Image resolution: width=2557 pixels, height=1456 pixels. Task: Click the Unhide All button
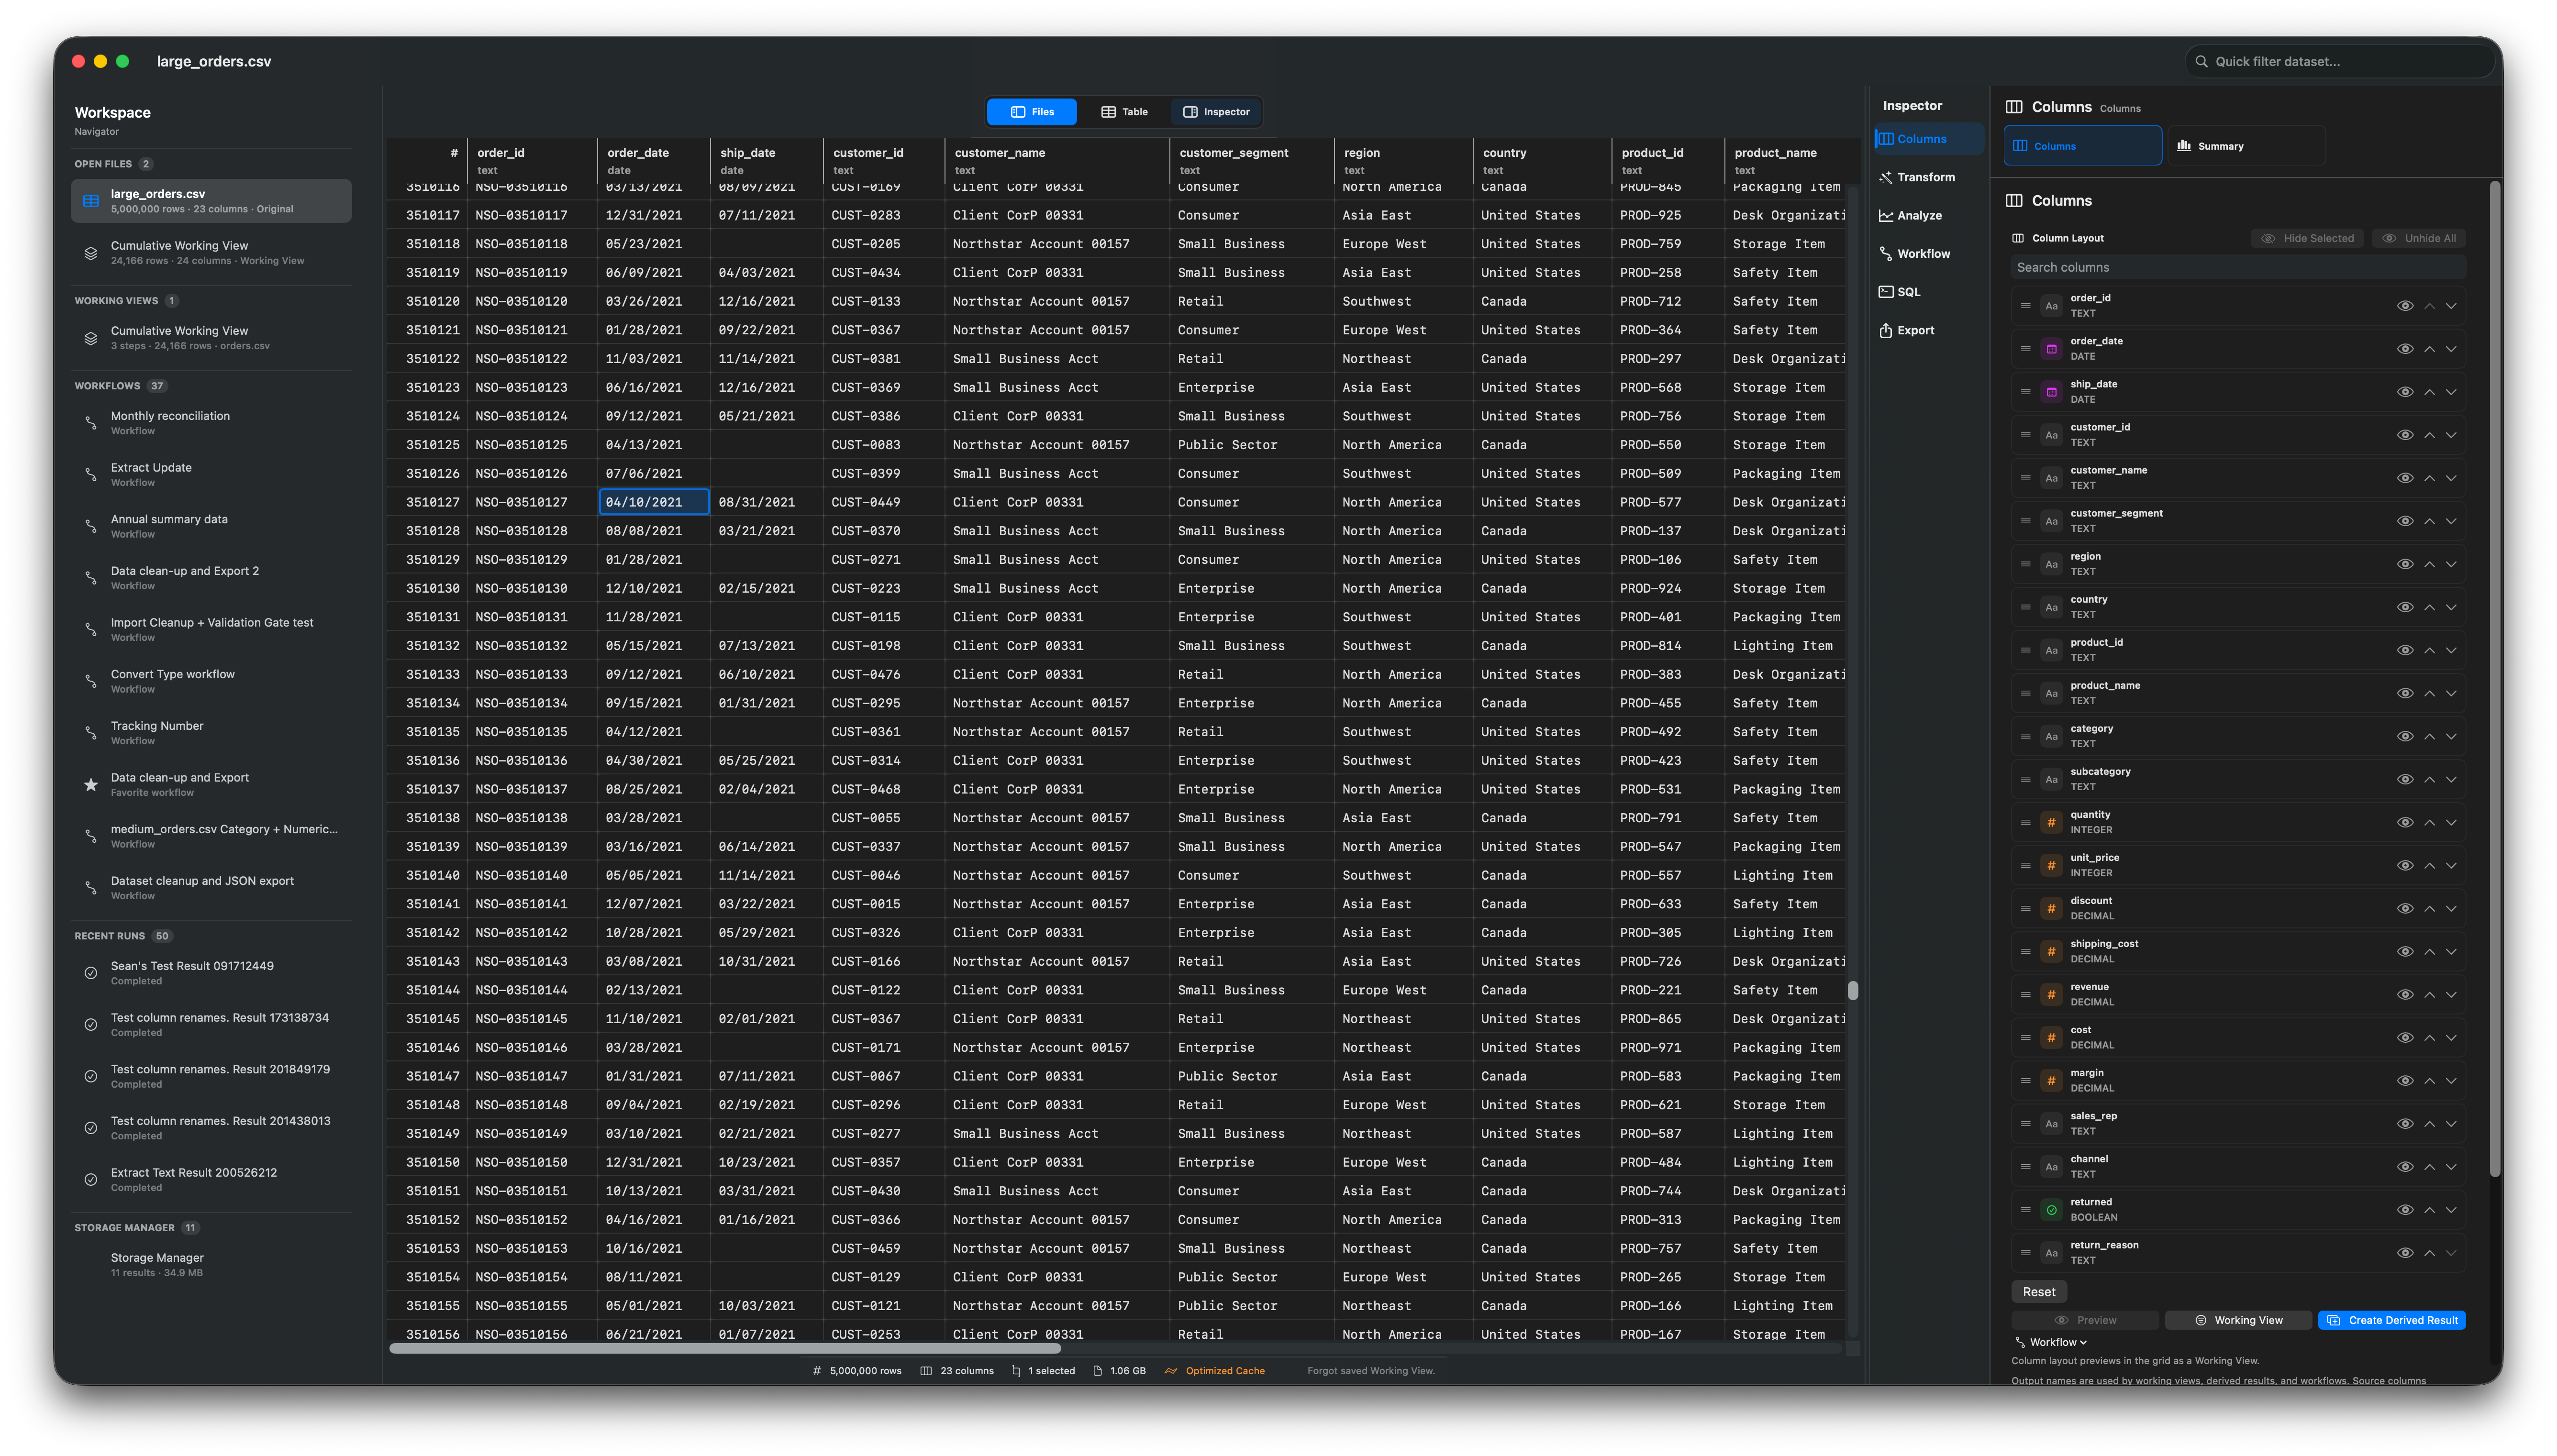point(2419,238)
